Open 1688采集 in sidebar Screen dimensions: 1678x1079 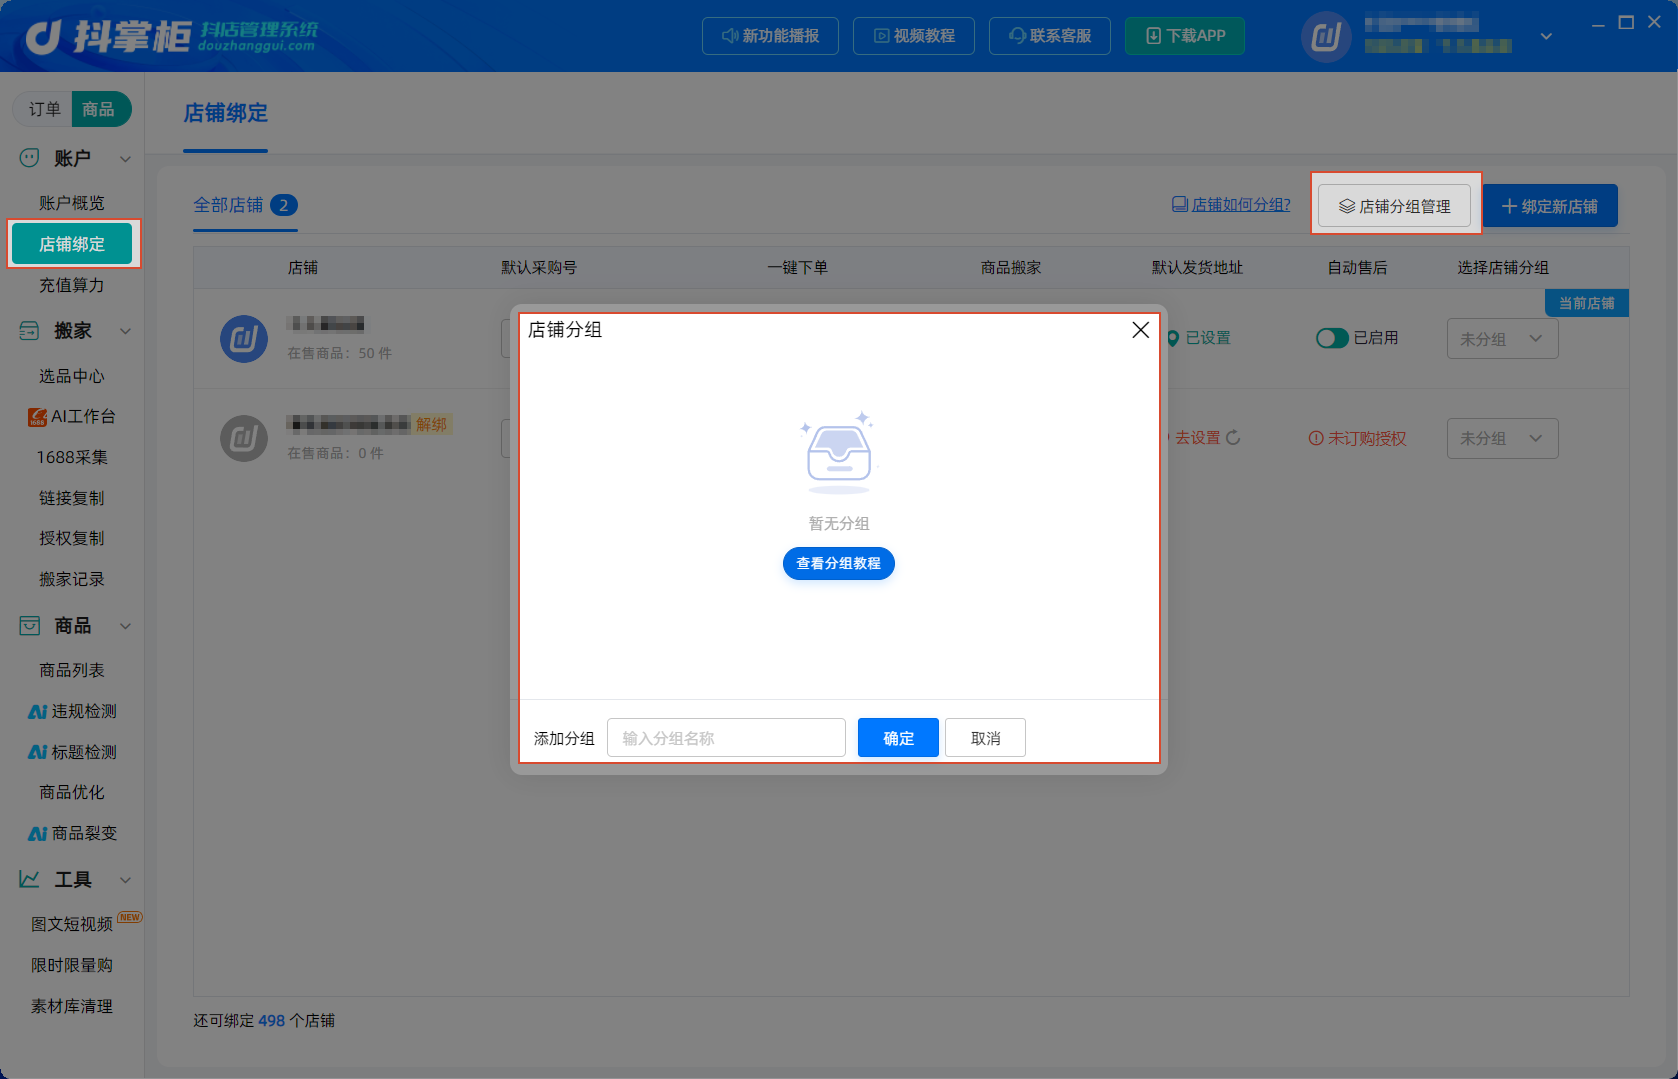tap(72, 457)
